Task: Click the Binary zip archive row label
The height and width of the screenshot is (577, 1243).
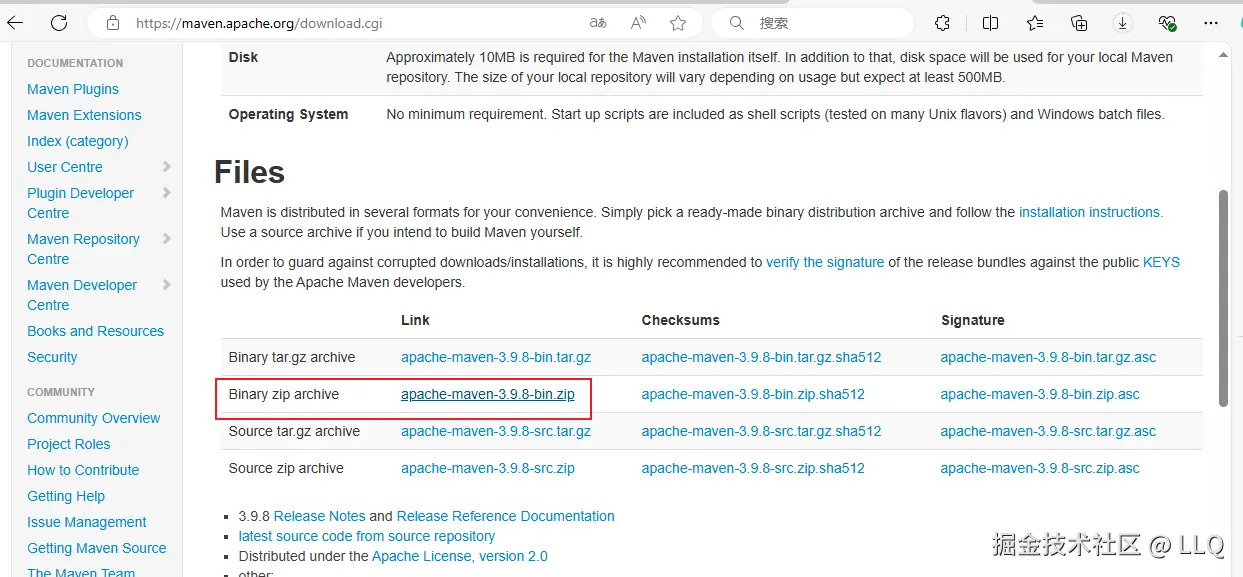Action: 284,394
